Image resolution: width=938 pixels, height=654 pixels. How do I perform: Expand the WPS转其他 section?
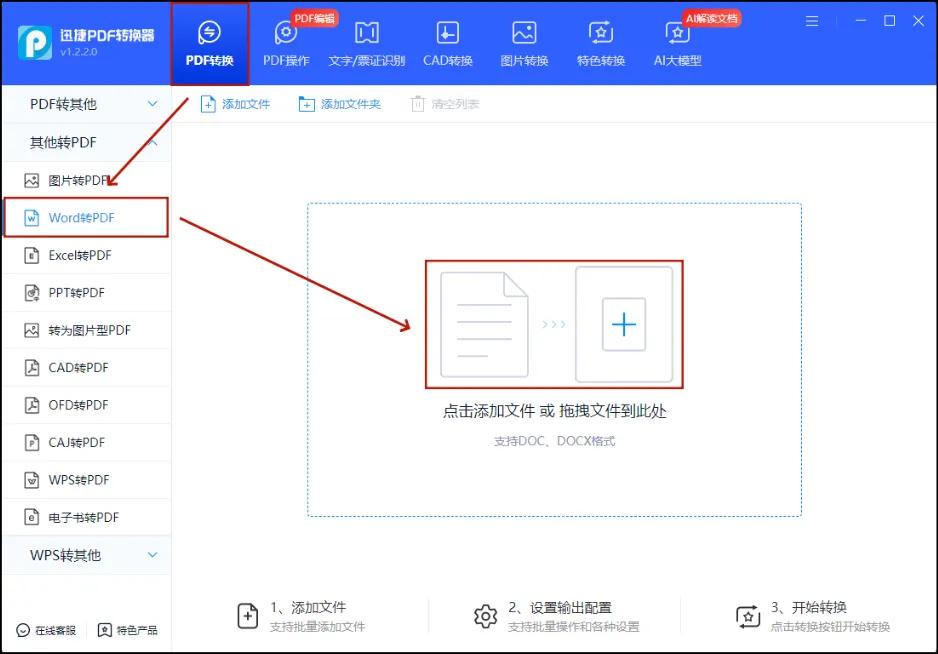tap(87, 555)
